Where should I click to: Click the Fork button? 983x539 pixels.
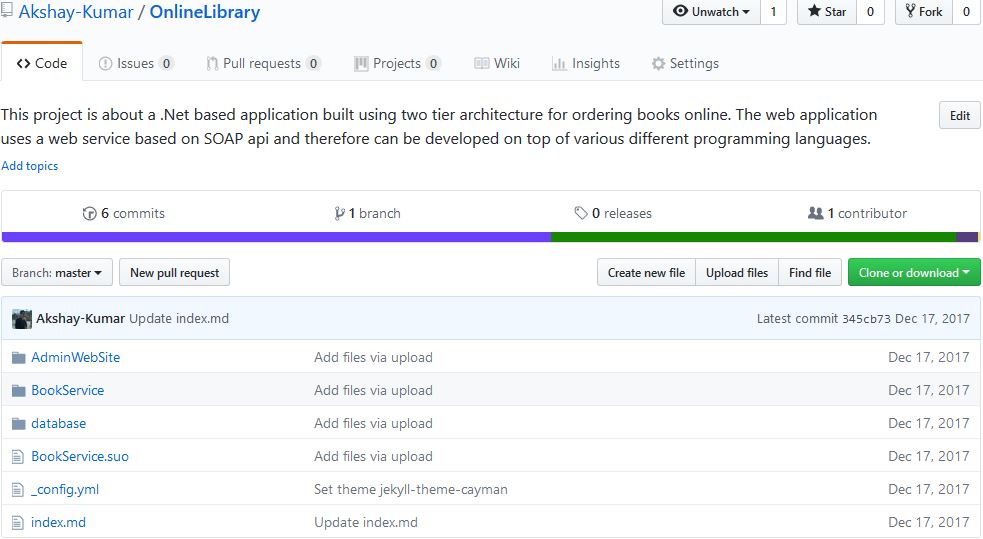point(924,11)
